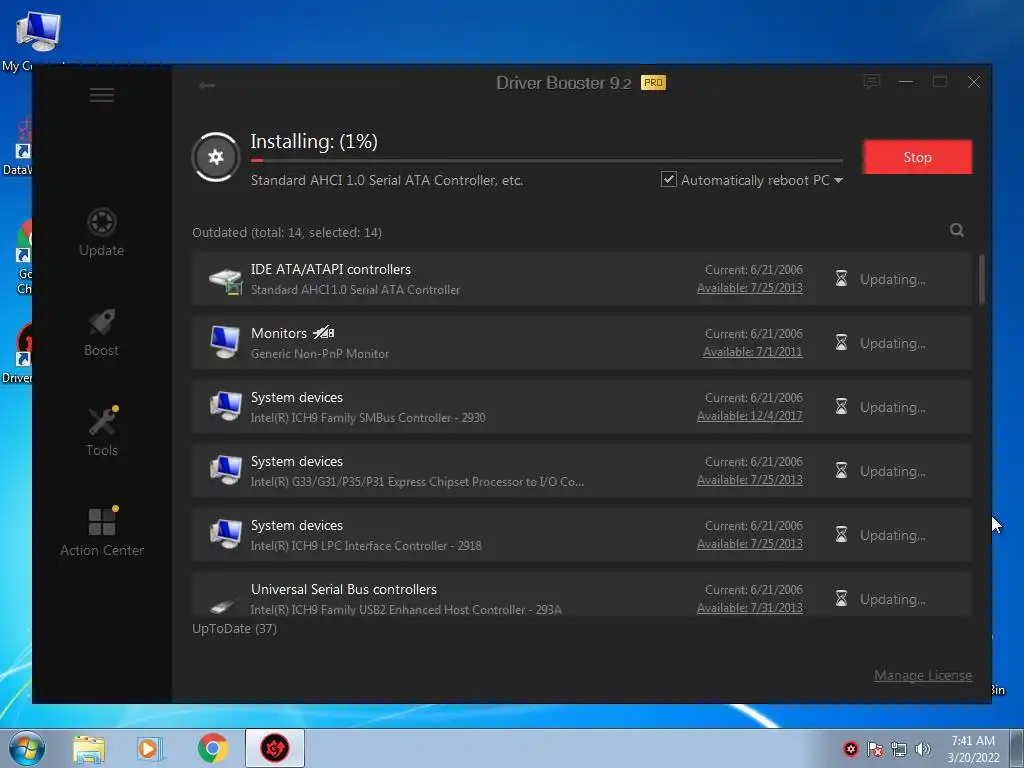The height and width of the screenshot is (768, 1024).
Task: Click the feedback chat icon in title bar
Action: pyautogui.click(x=872, y=82)
